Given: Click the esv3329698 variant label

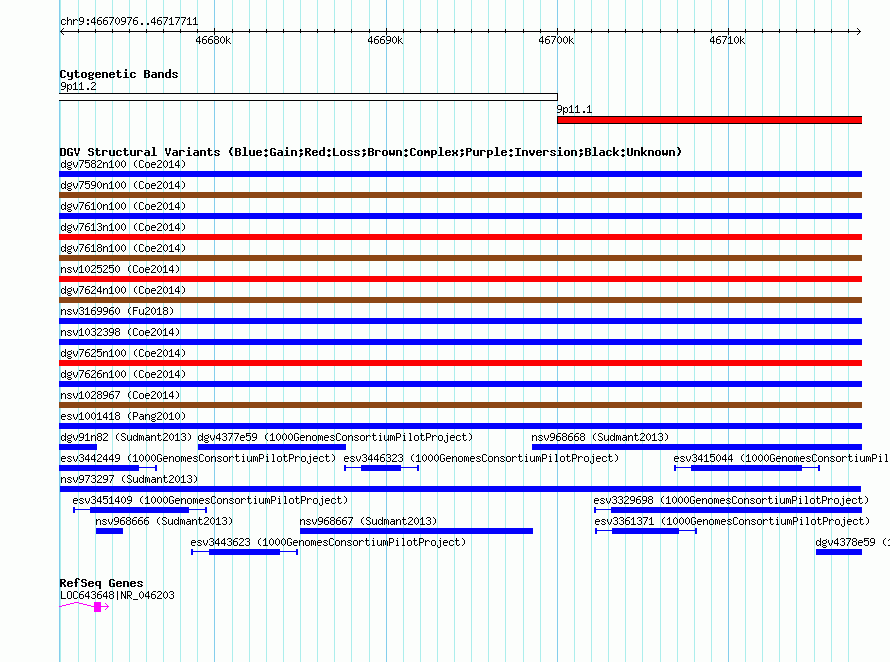Looking at the screenshot, I should (731, 500).
